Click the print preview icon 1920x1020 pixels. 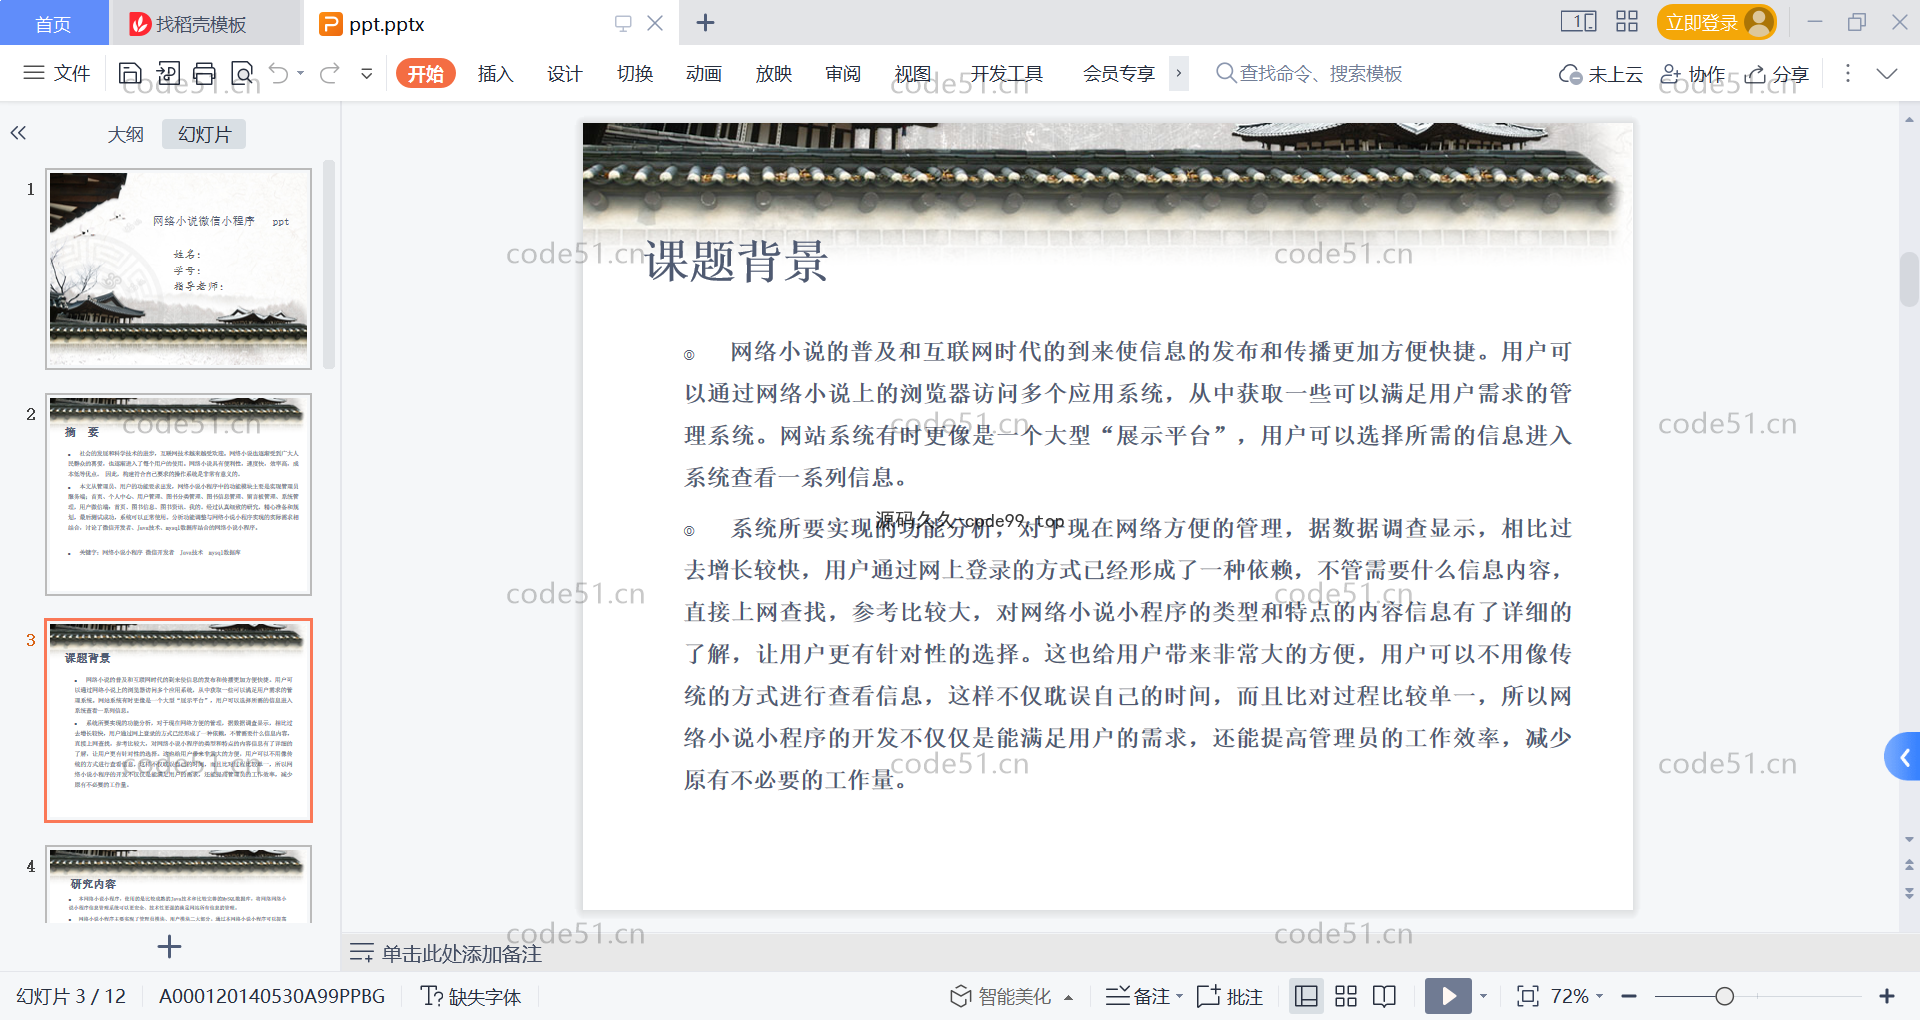point(242,73)
